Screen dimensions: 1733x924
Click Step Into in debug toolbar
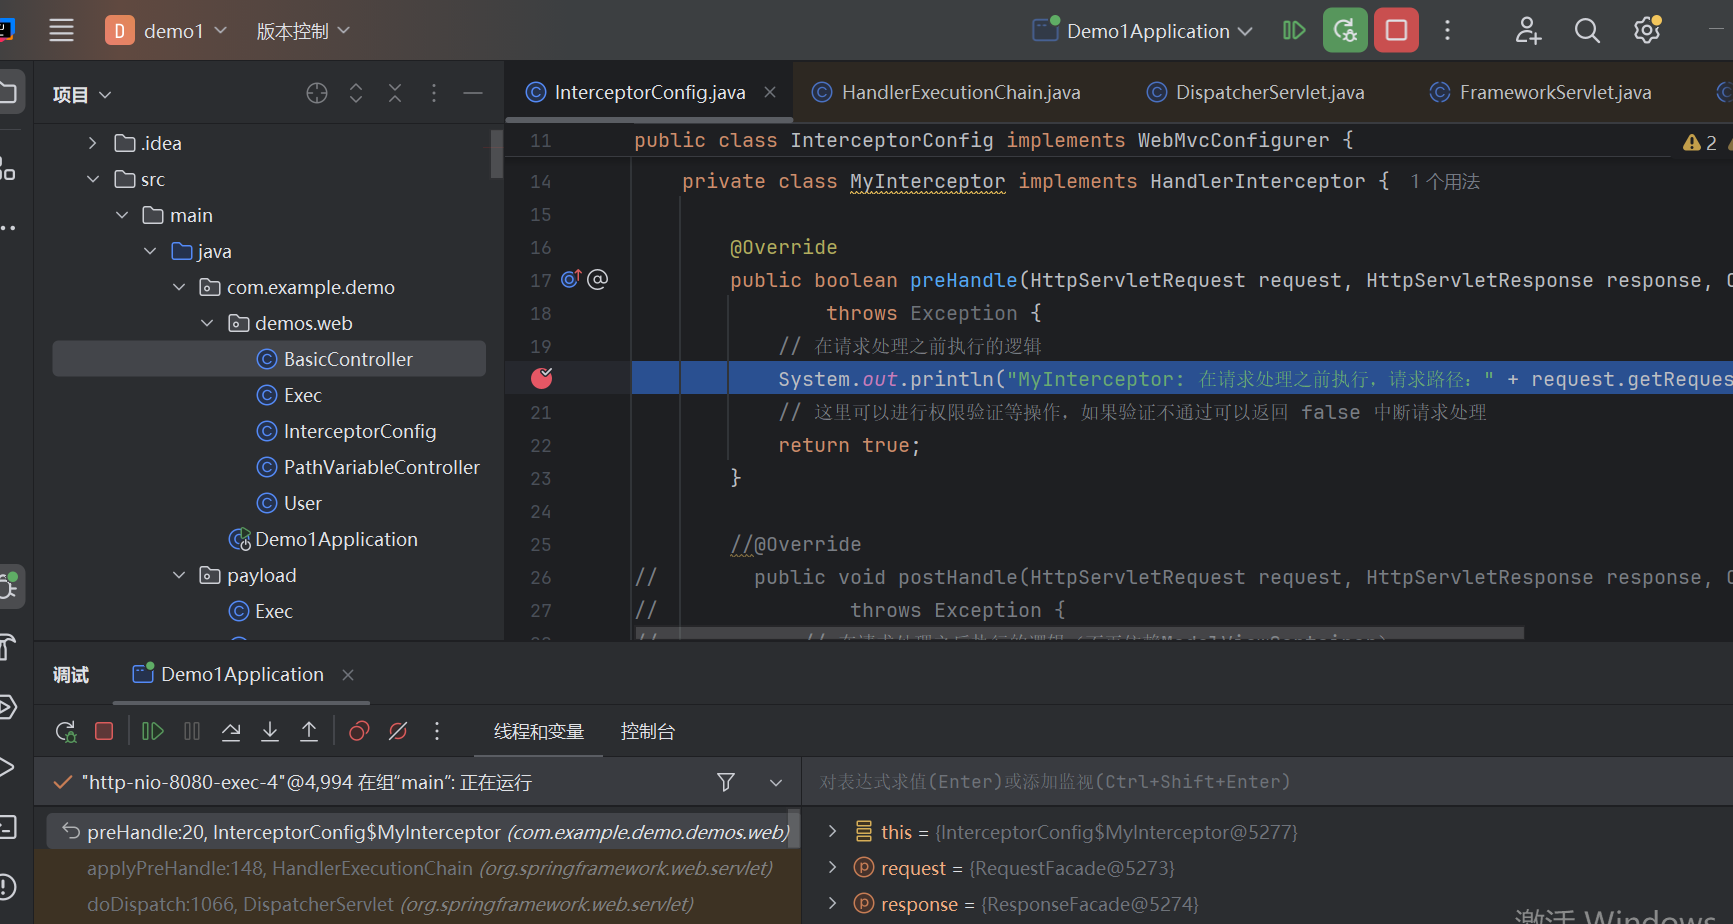click(x=270, y=731)
